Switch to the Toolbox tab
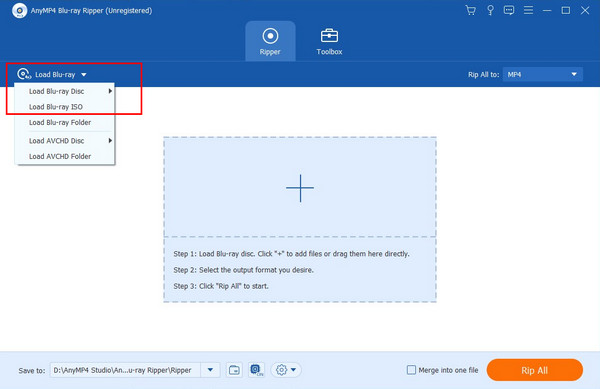The image size is (600, 389). [329, 41]
